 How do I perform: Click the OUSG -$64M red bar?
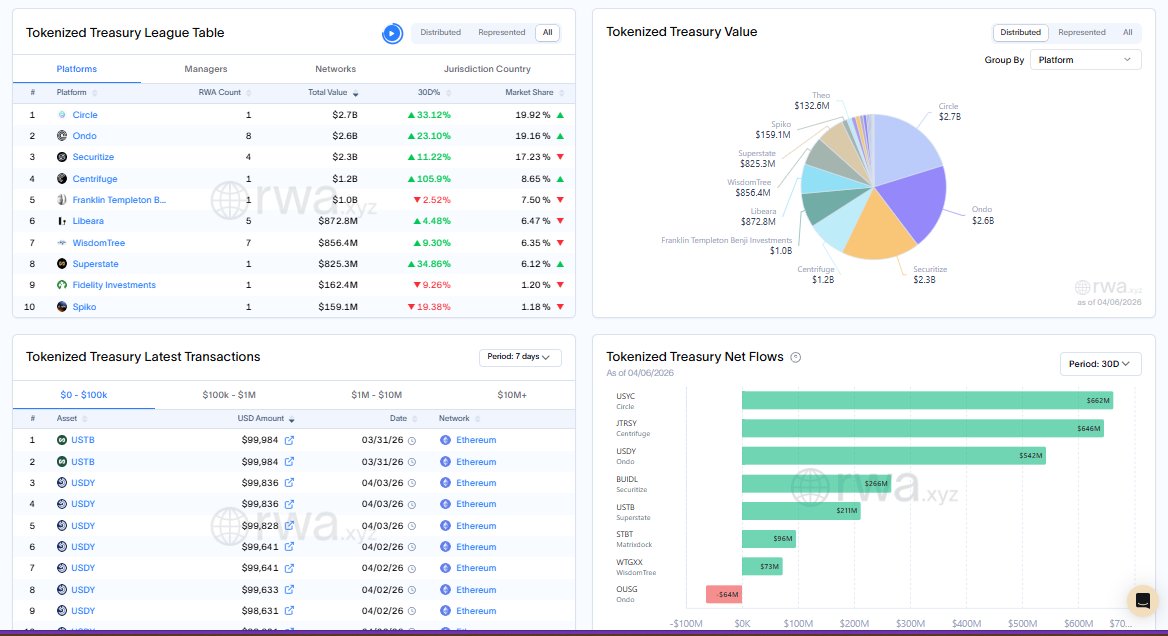724,594
